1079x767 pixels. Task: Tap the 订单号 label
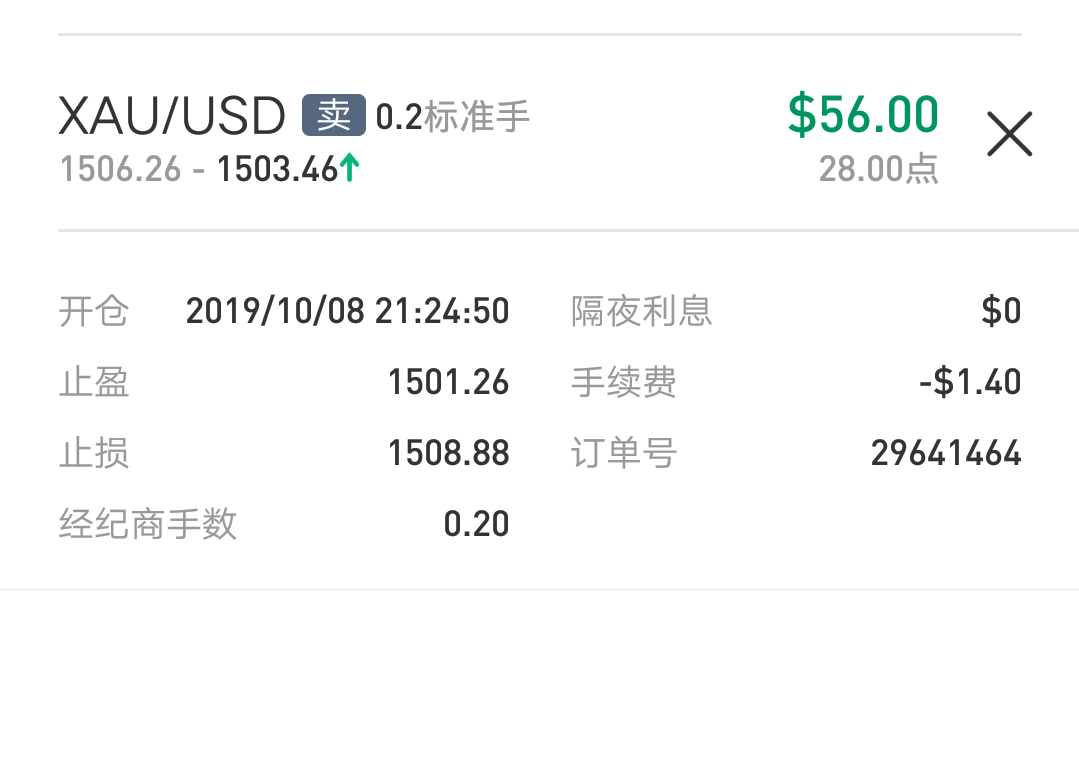tap(623, 453)
